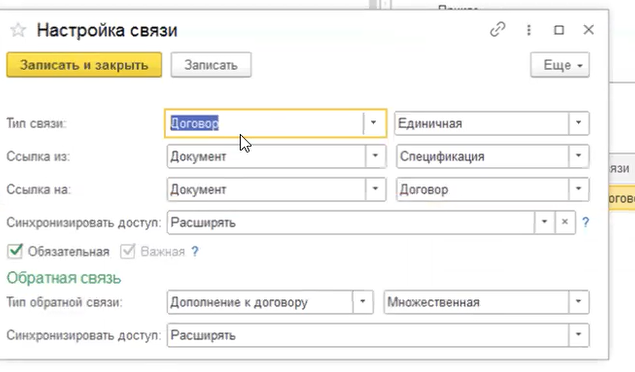Open the Еще menu
Viewport: 635px width, 372px height.
(560, 65)
